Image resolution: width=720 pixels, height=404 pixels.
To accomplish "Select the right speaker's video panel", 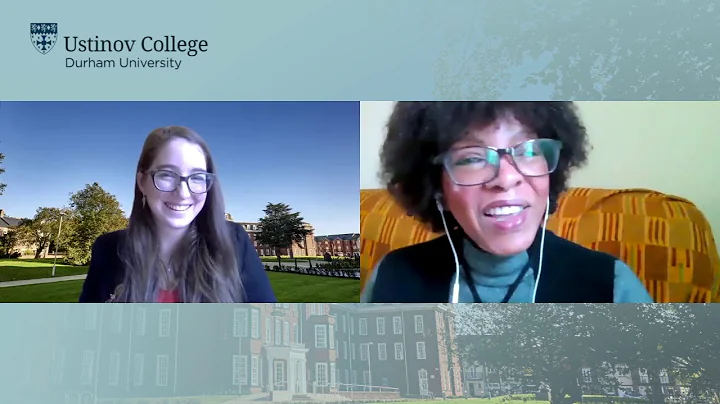I will coord(540,202).
